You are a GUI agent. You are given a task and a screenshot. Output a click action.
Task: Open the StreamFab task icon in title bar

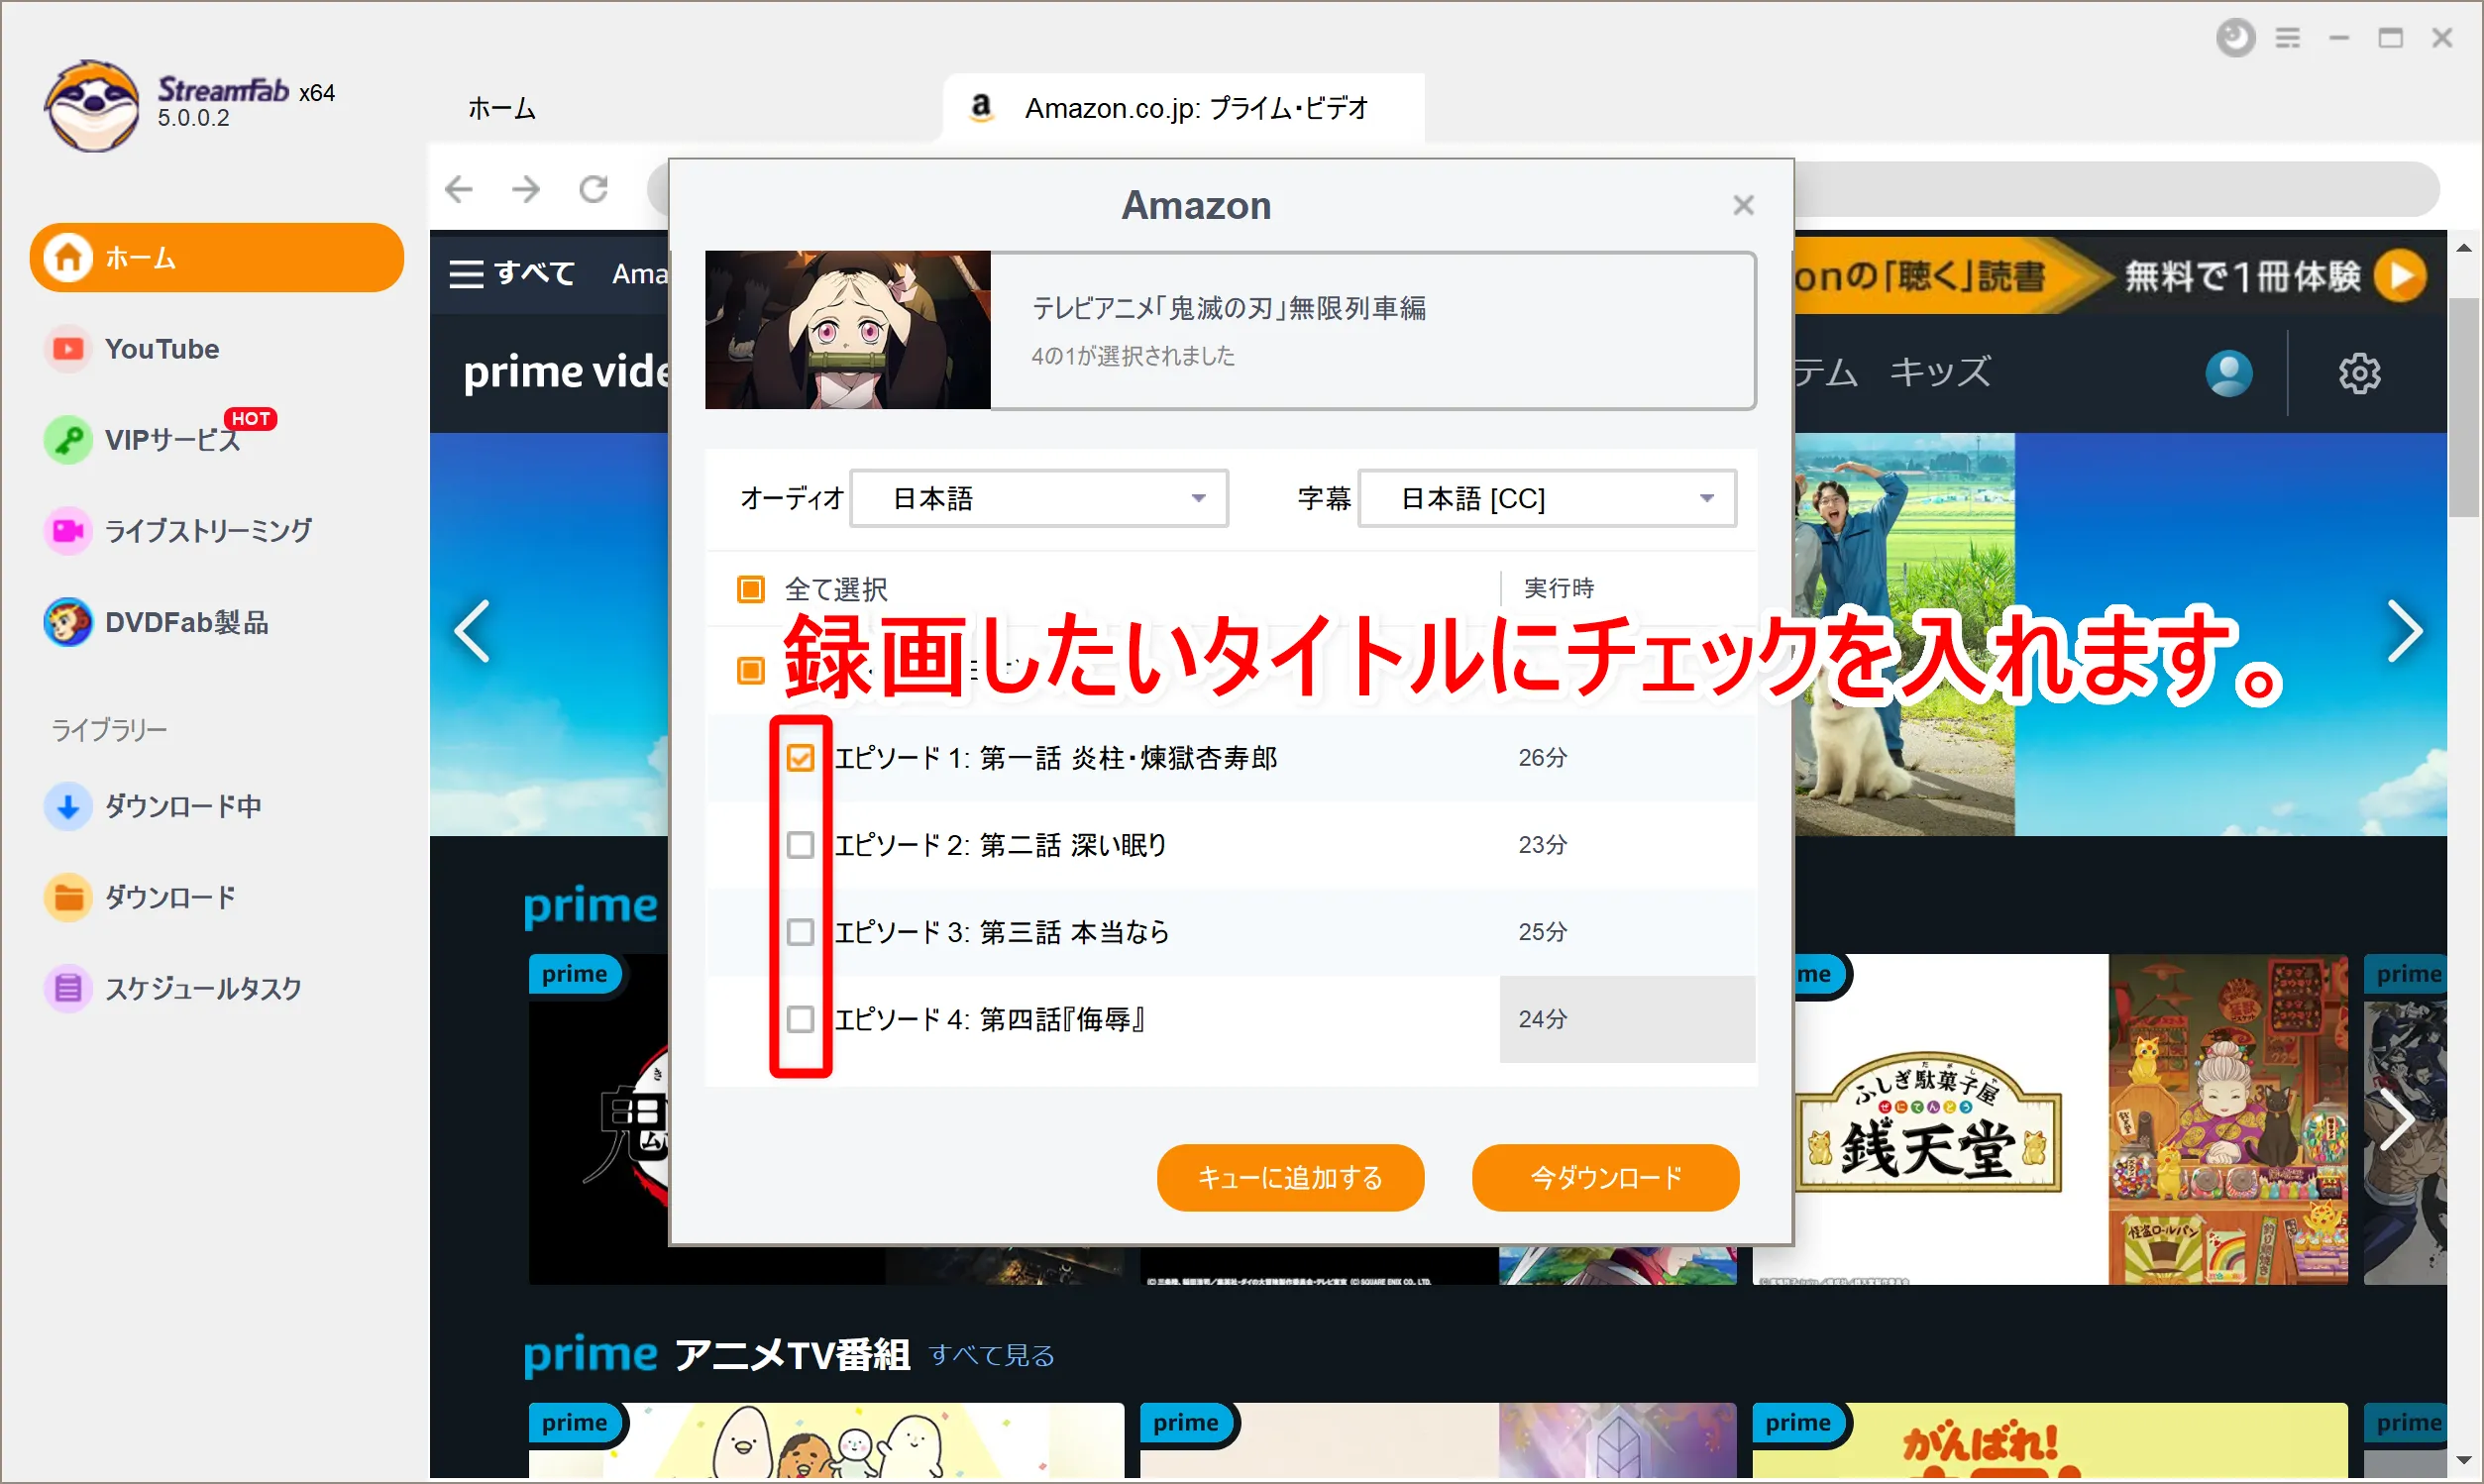coord(2235,38)
